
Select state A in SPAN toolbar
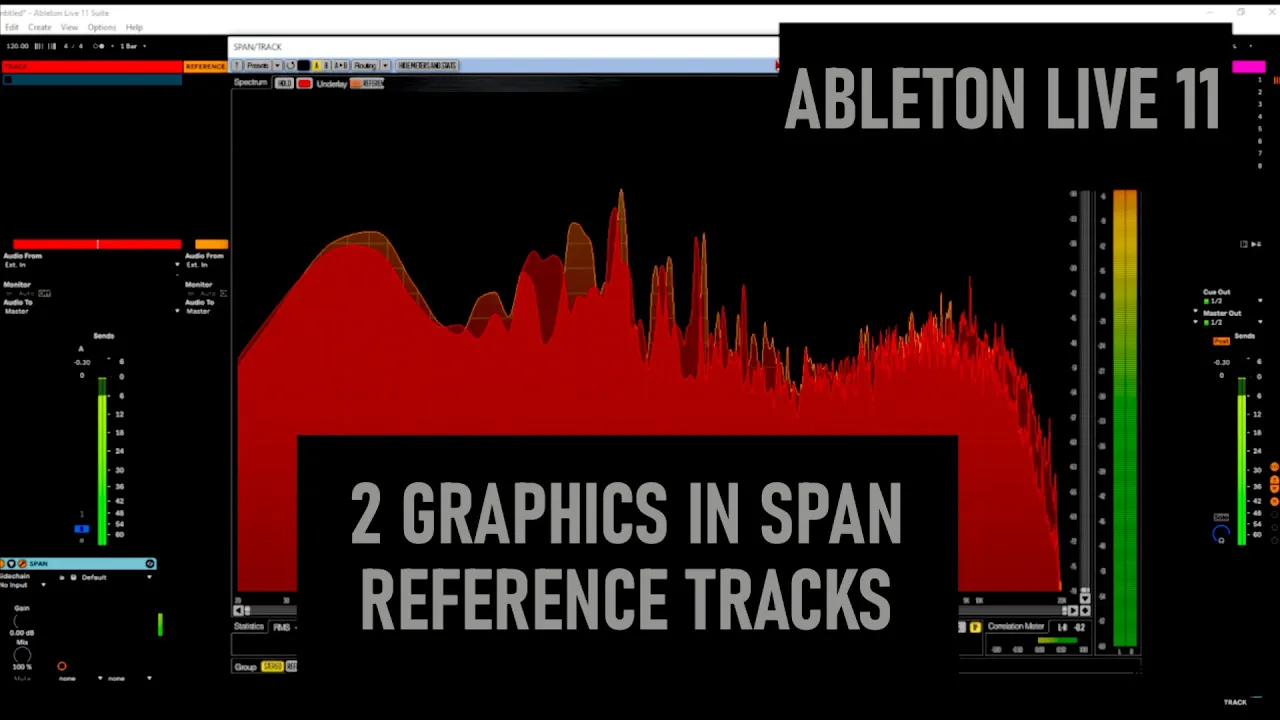317,65
